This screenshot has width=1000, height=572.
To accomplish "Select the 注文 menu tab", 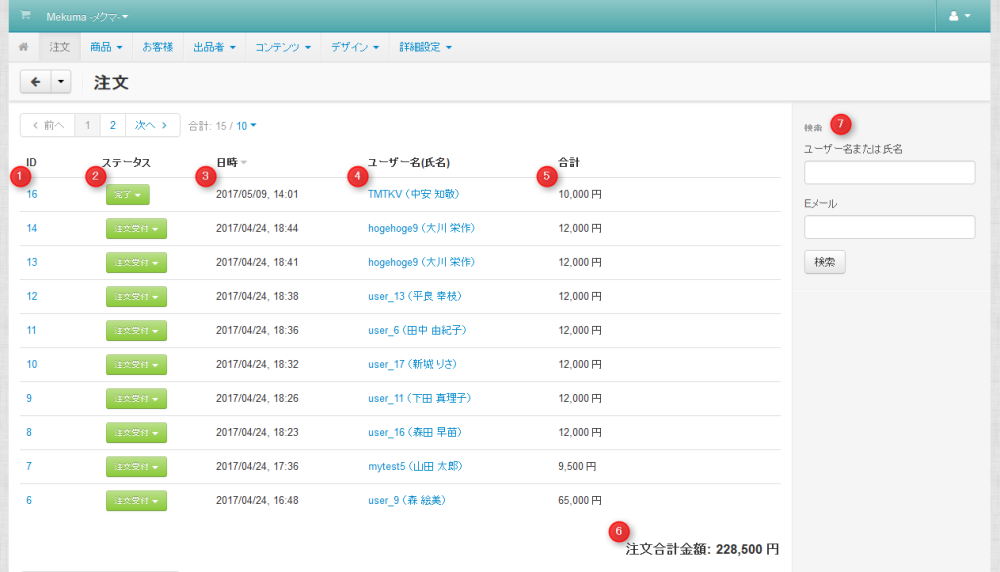I will (59, 47).
